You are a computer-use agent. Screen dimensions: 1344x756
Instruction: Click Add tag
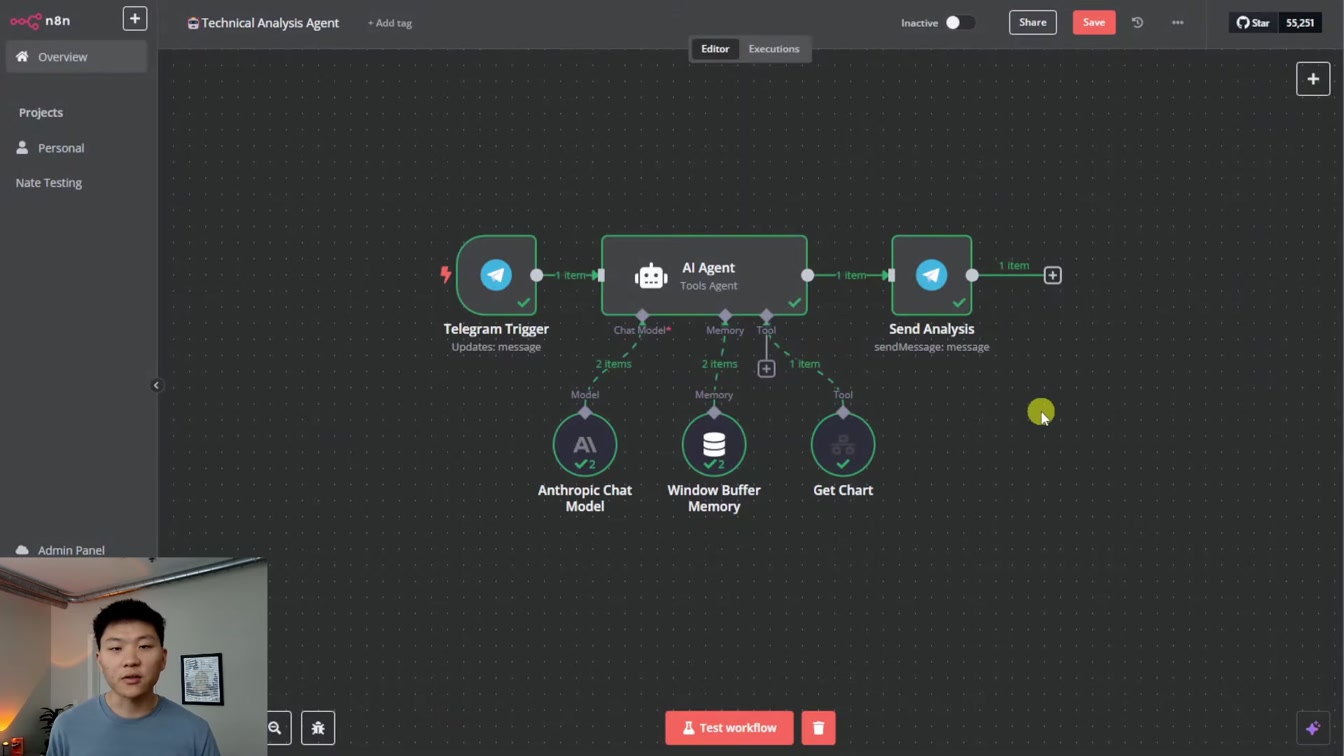coord(389,23)
